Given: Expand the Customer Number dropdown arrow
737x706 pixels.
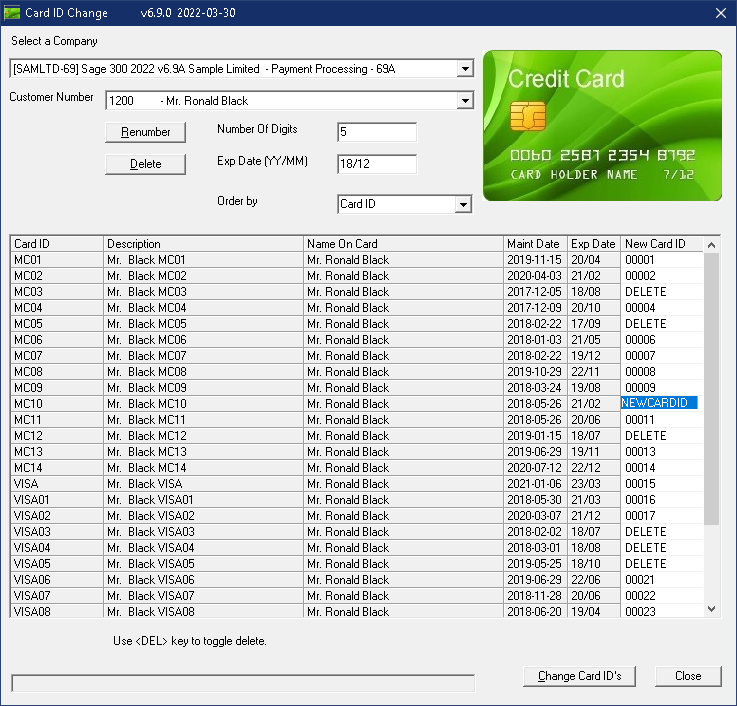Looking at the screenshot, I should [x=465, y=101].
